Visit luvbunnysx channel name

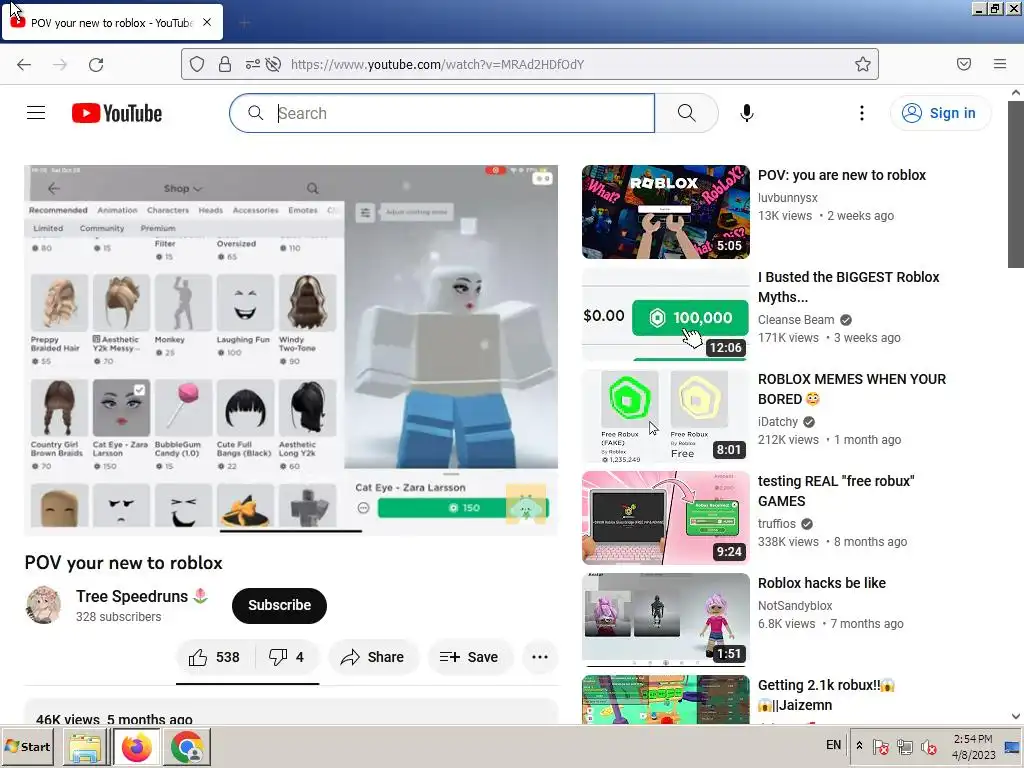[788, 197]
